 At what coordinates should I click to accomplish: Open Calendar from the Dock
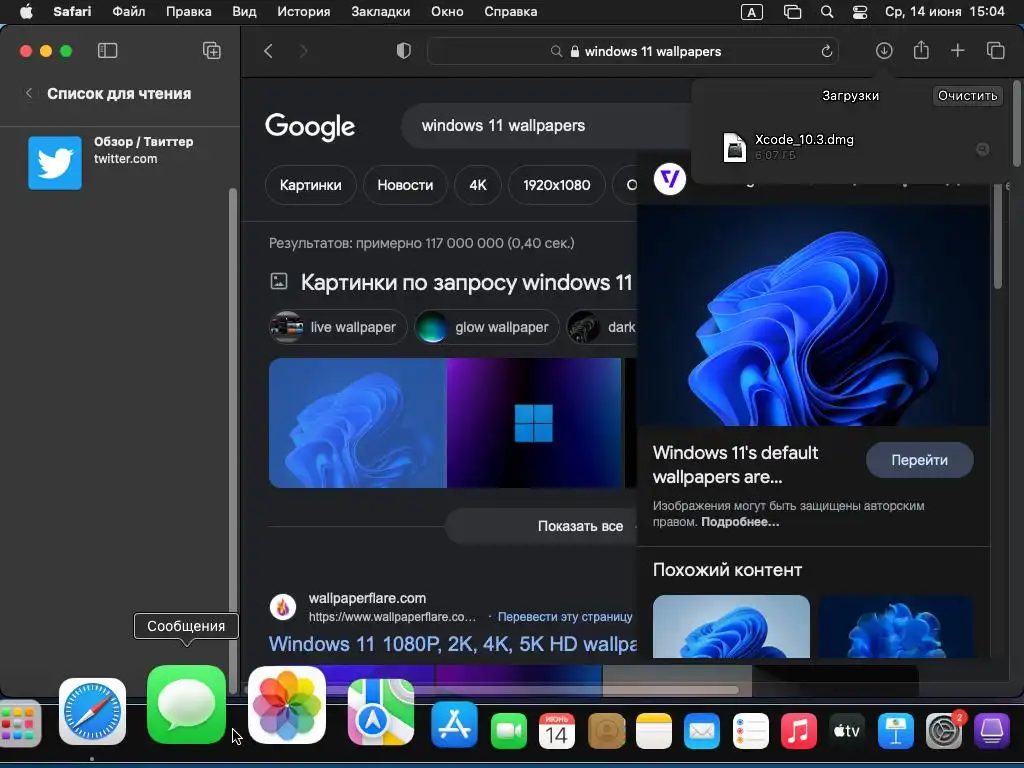click(556, 731)
